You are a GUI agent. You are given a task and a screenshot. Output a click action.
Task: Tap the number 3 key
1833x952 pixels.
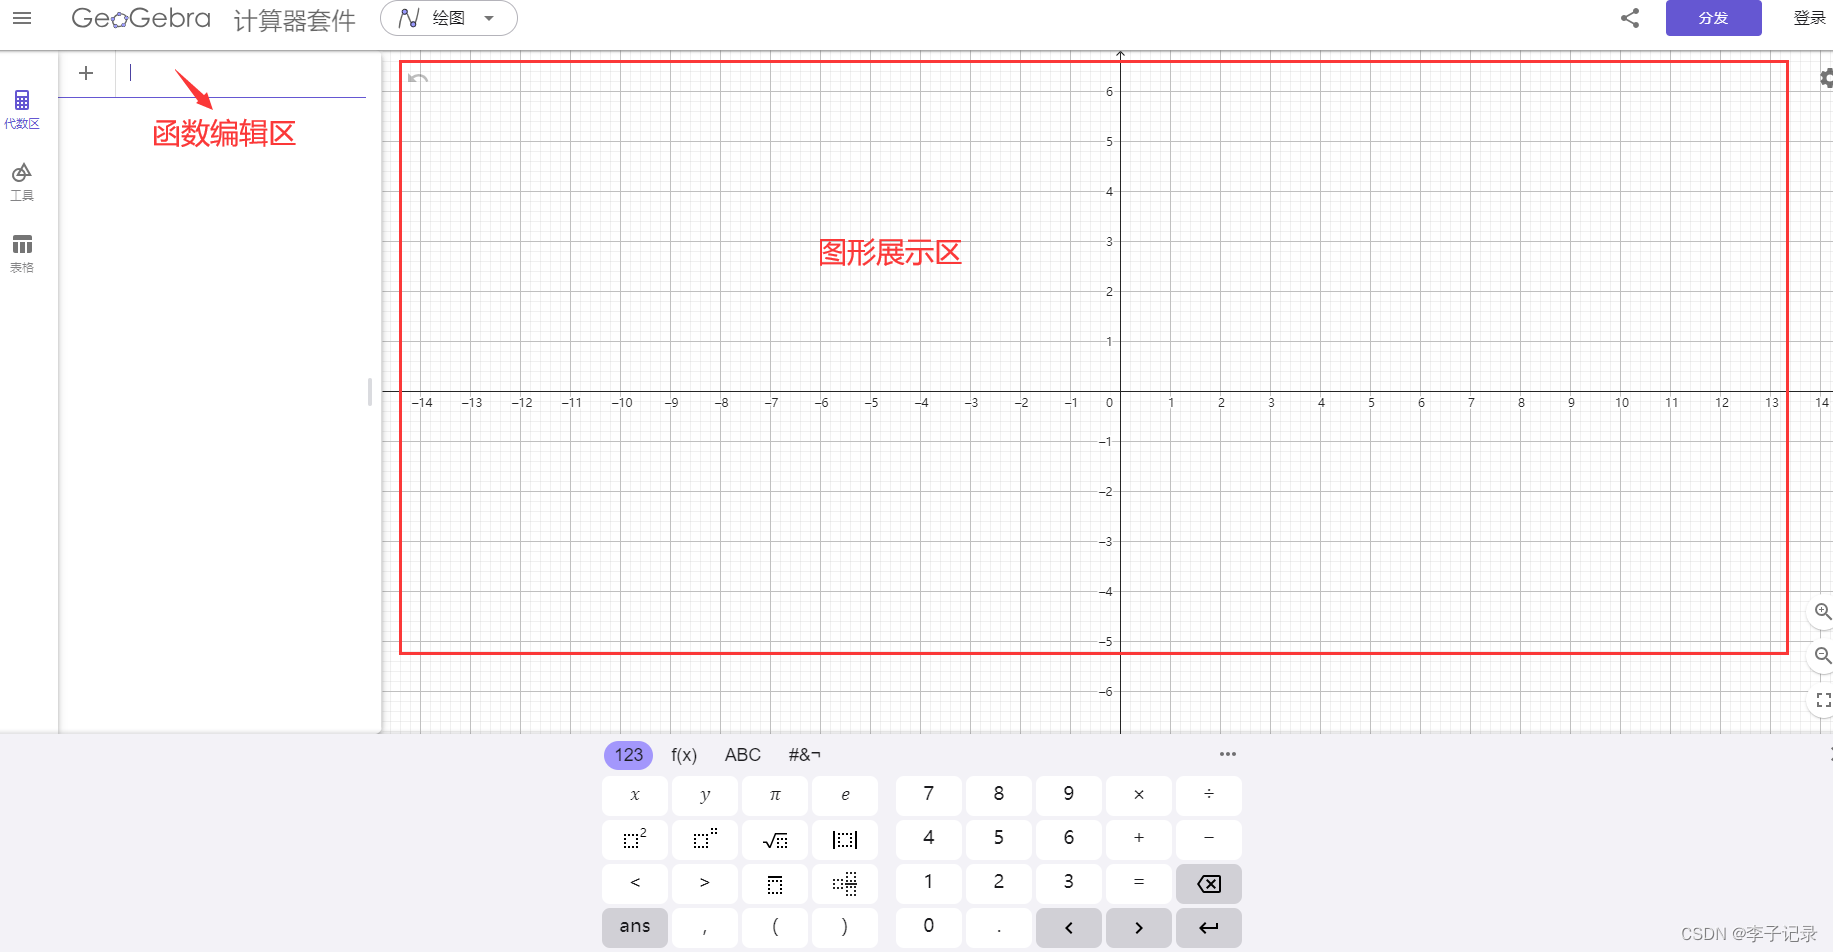click(x=1069, y=883)
